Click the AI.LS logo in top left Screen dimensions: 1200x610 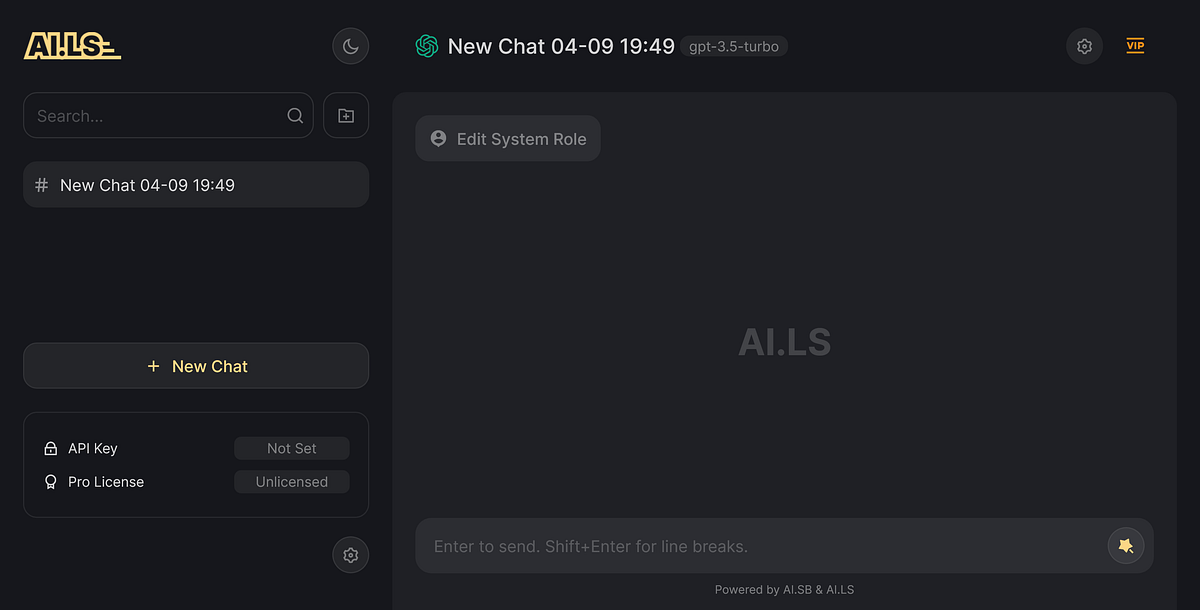71,45
